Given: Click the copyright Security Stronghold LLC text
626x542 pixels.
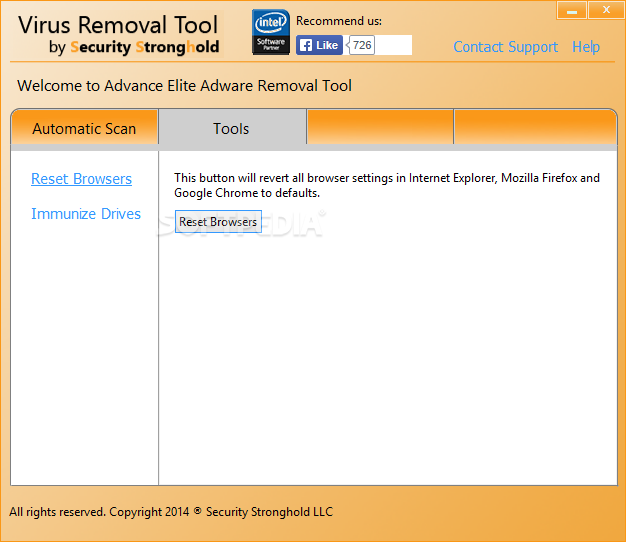Looking at the screenshot, I should pyautogui.click(x=171, y=512).
